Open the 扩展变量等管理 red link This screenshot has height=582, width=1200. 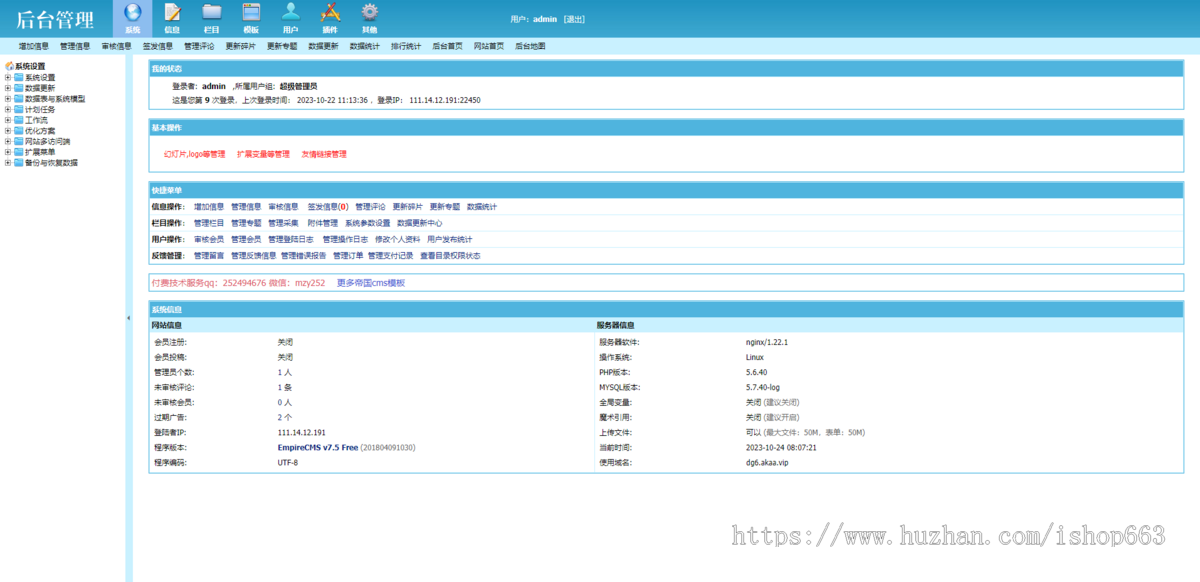pos(263,154)
